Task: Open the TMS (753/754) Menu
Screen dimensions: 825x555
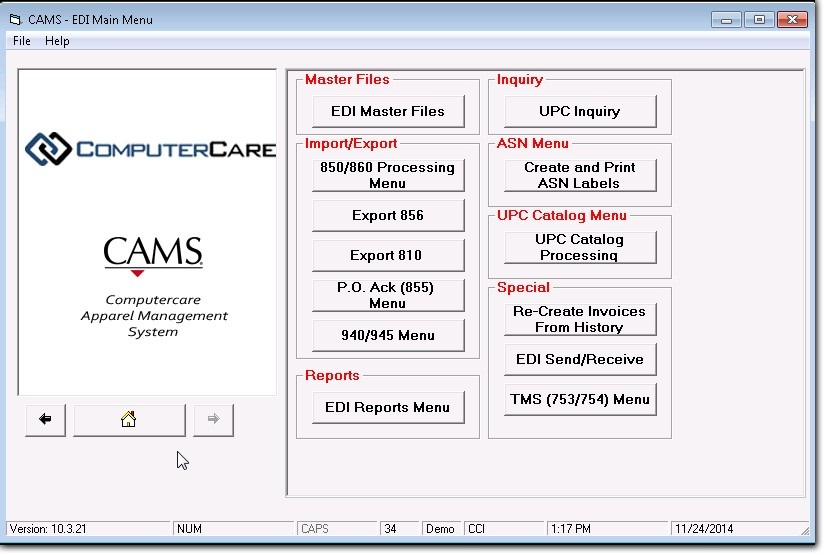Action: 580,399
